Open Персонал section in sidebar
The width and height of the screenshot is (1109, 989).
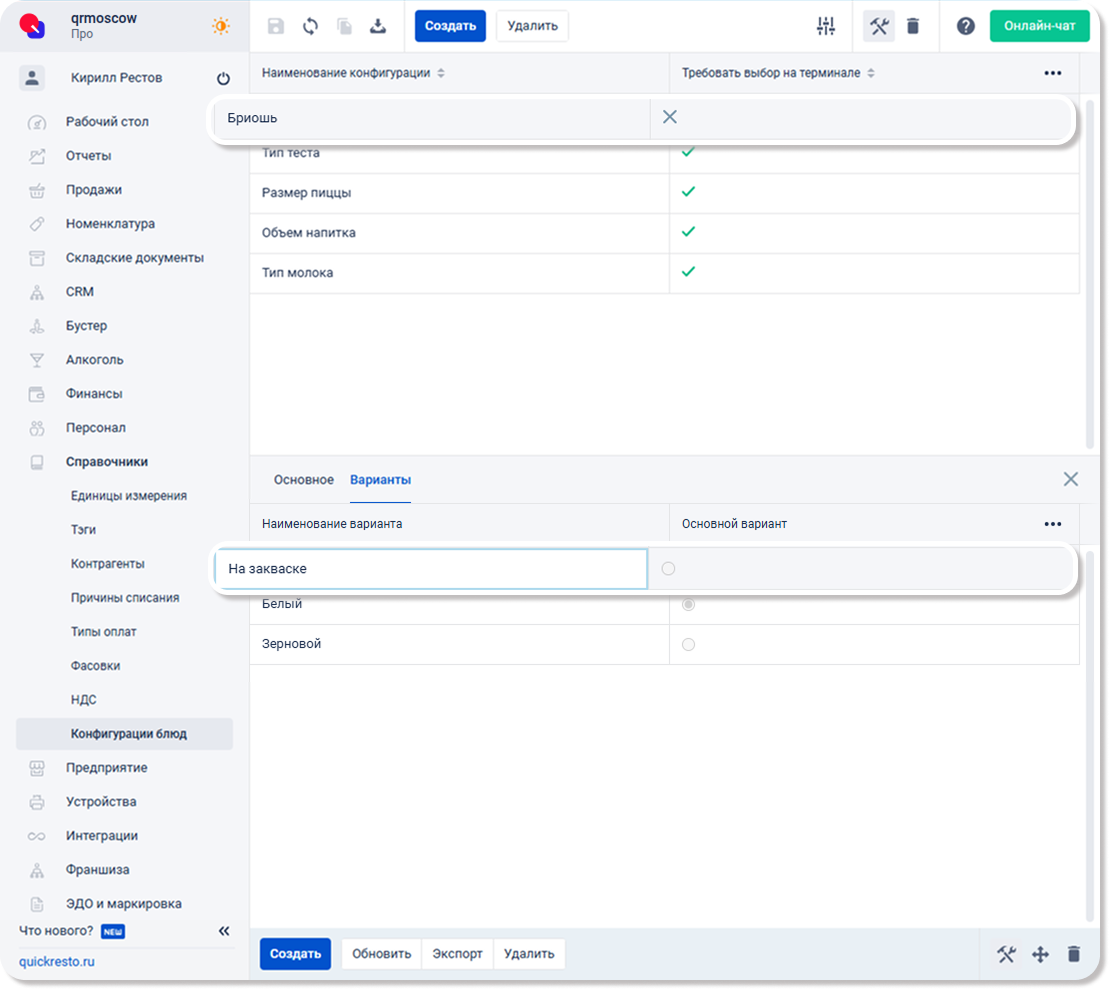pos(95,427)
